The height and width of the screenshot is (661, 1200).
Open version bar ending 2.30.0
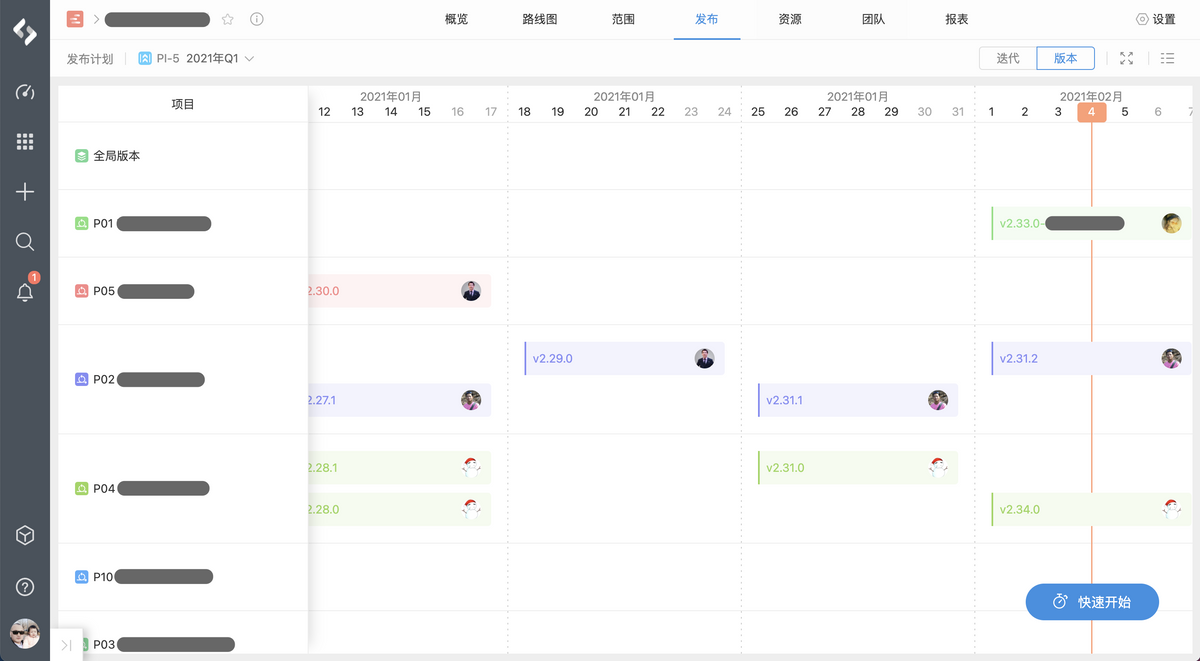pyautogui.click(x=400, y=291)
